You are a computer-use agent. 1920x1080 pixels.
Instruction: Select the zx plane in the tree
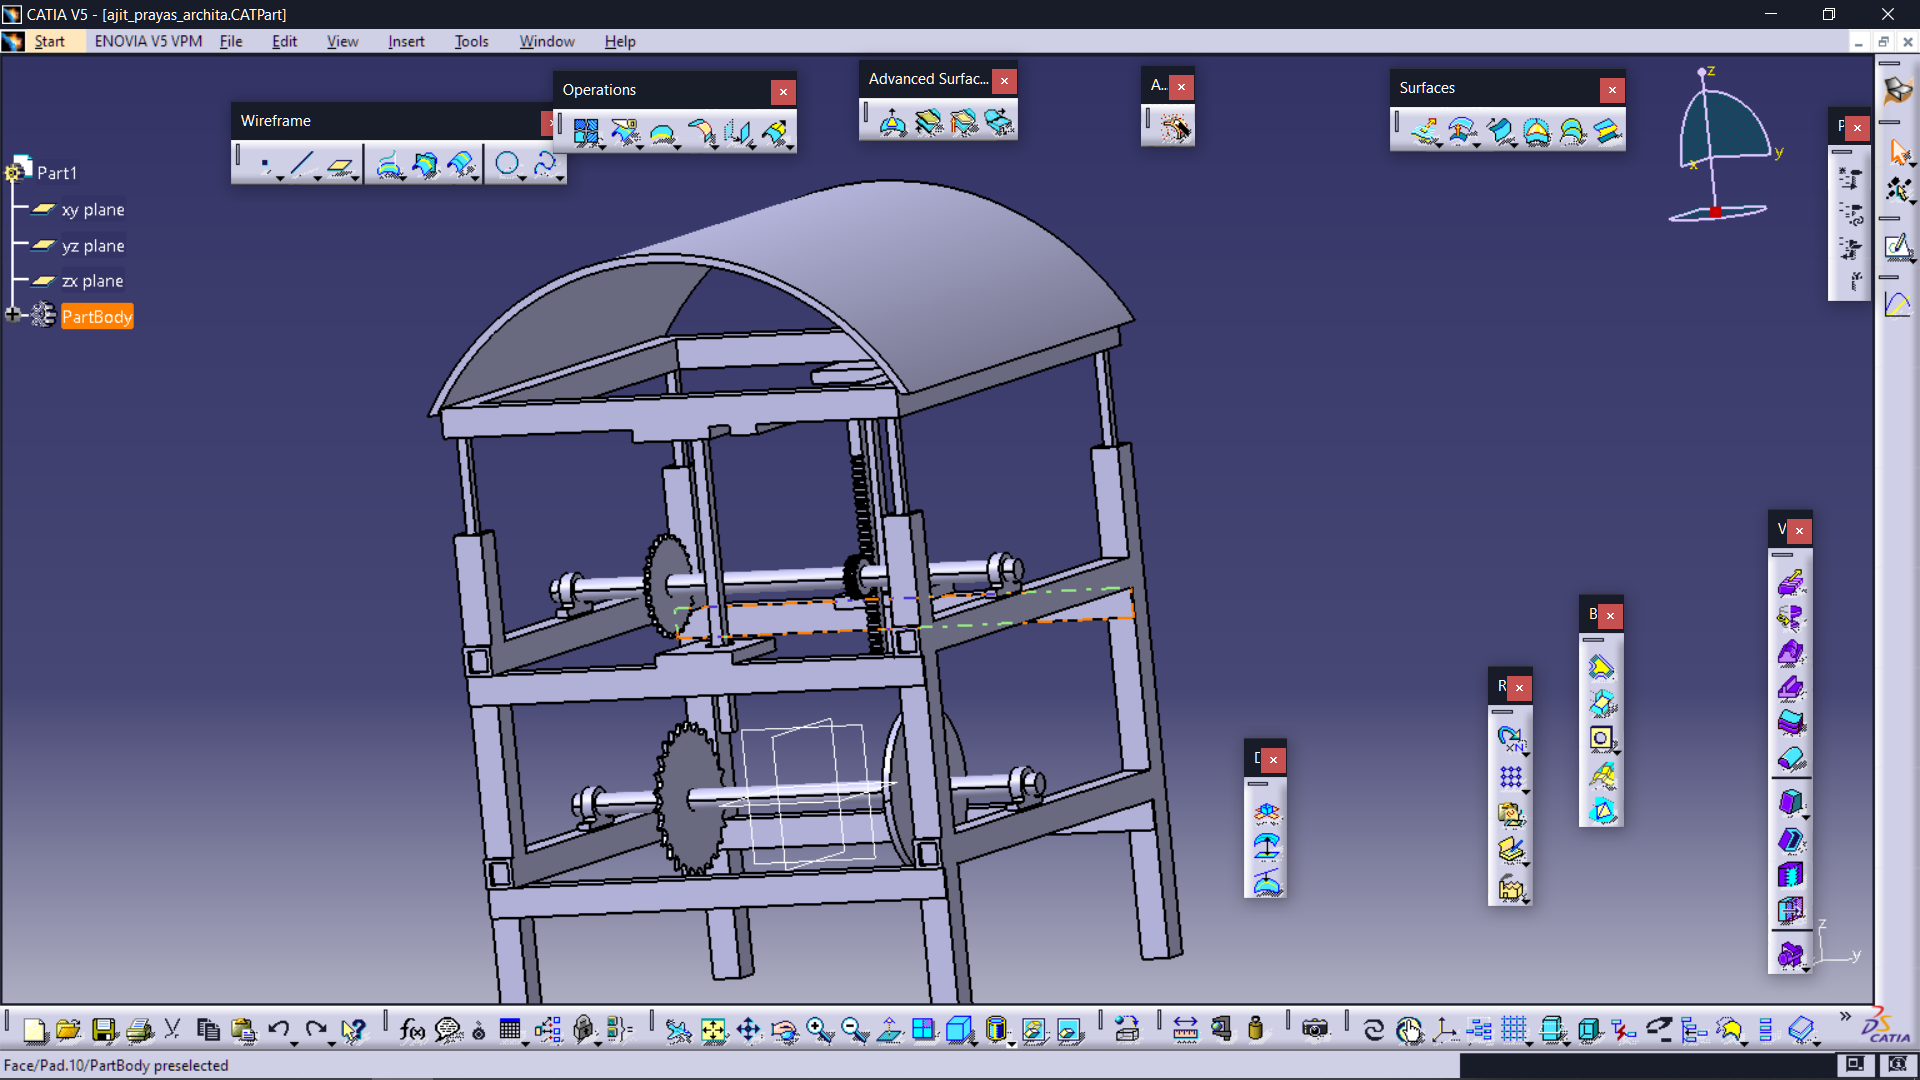[x=78, y=281]
